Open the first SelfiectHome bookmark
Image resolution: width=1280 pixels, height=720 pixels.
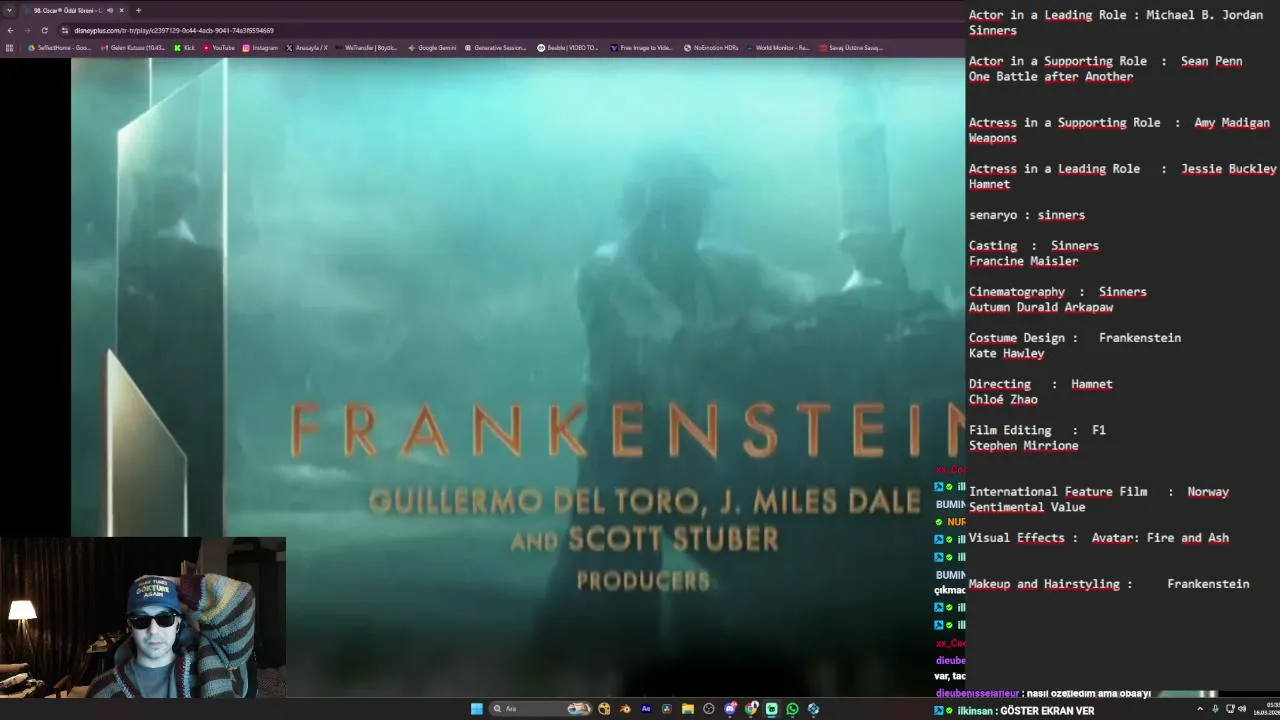pyautogui.click(x=59, y=48)
